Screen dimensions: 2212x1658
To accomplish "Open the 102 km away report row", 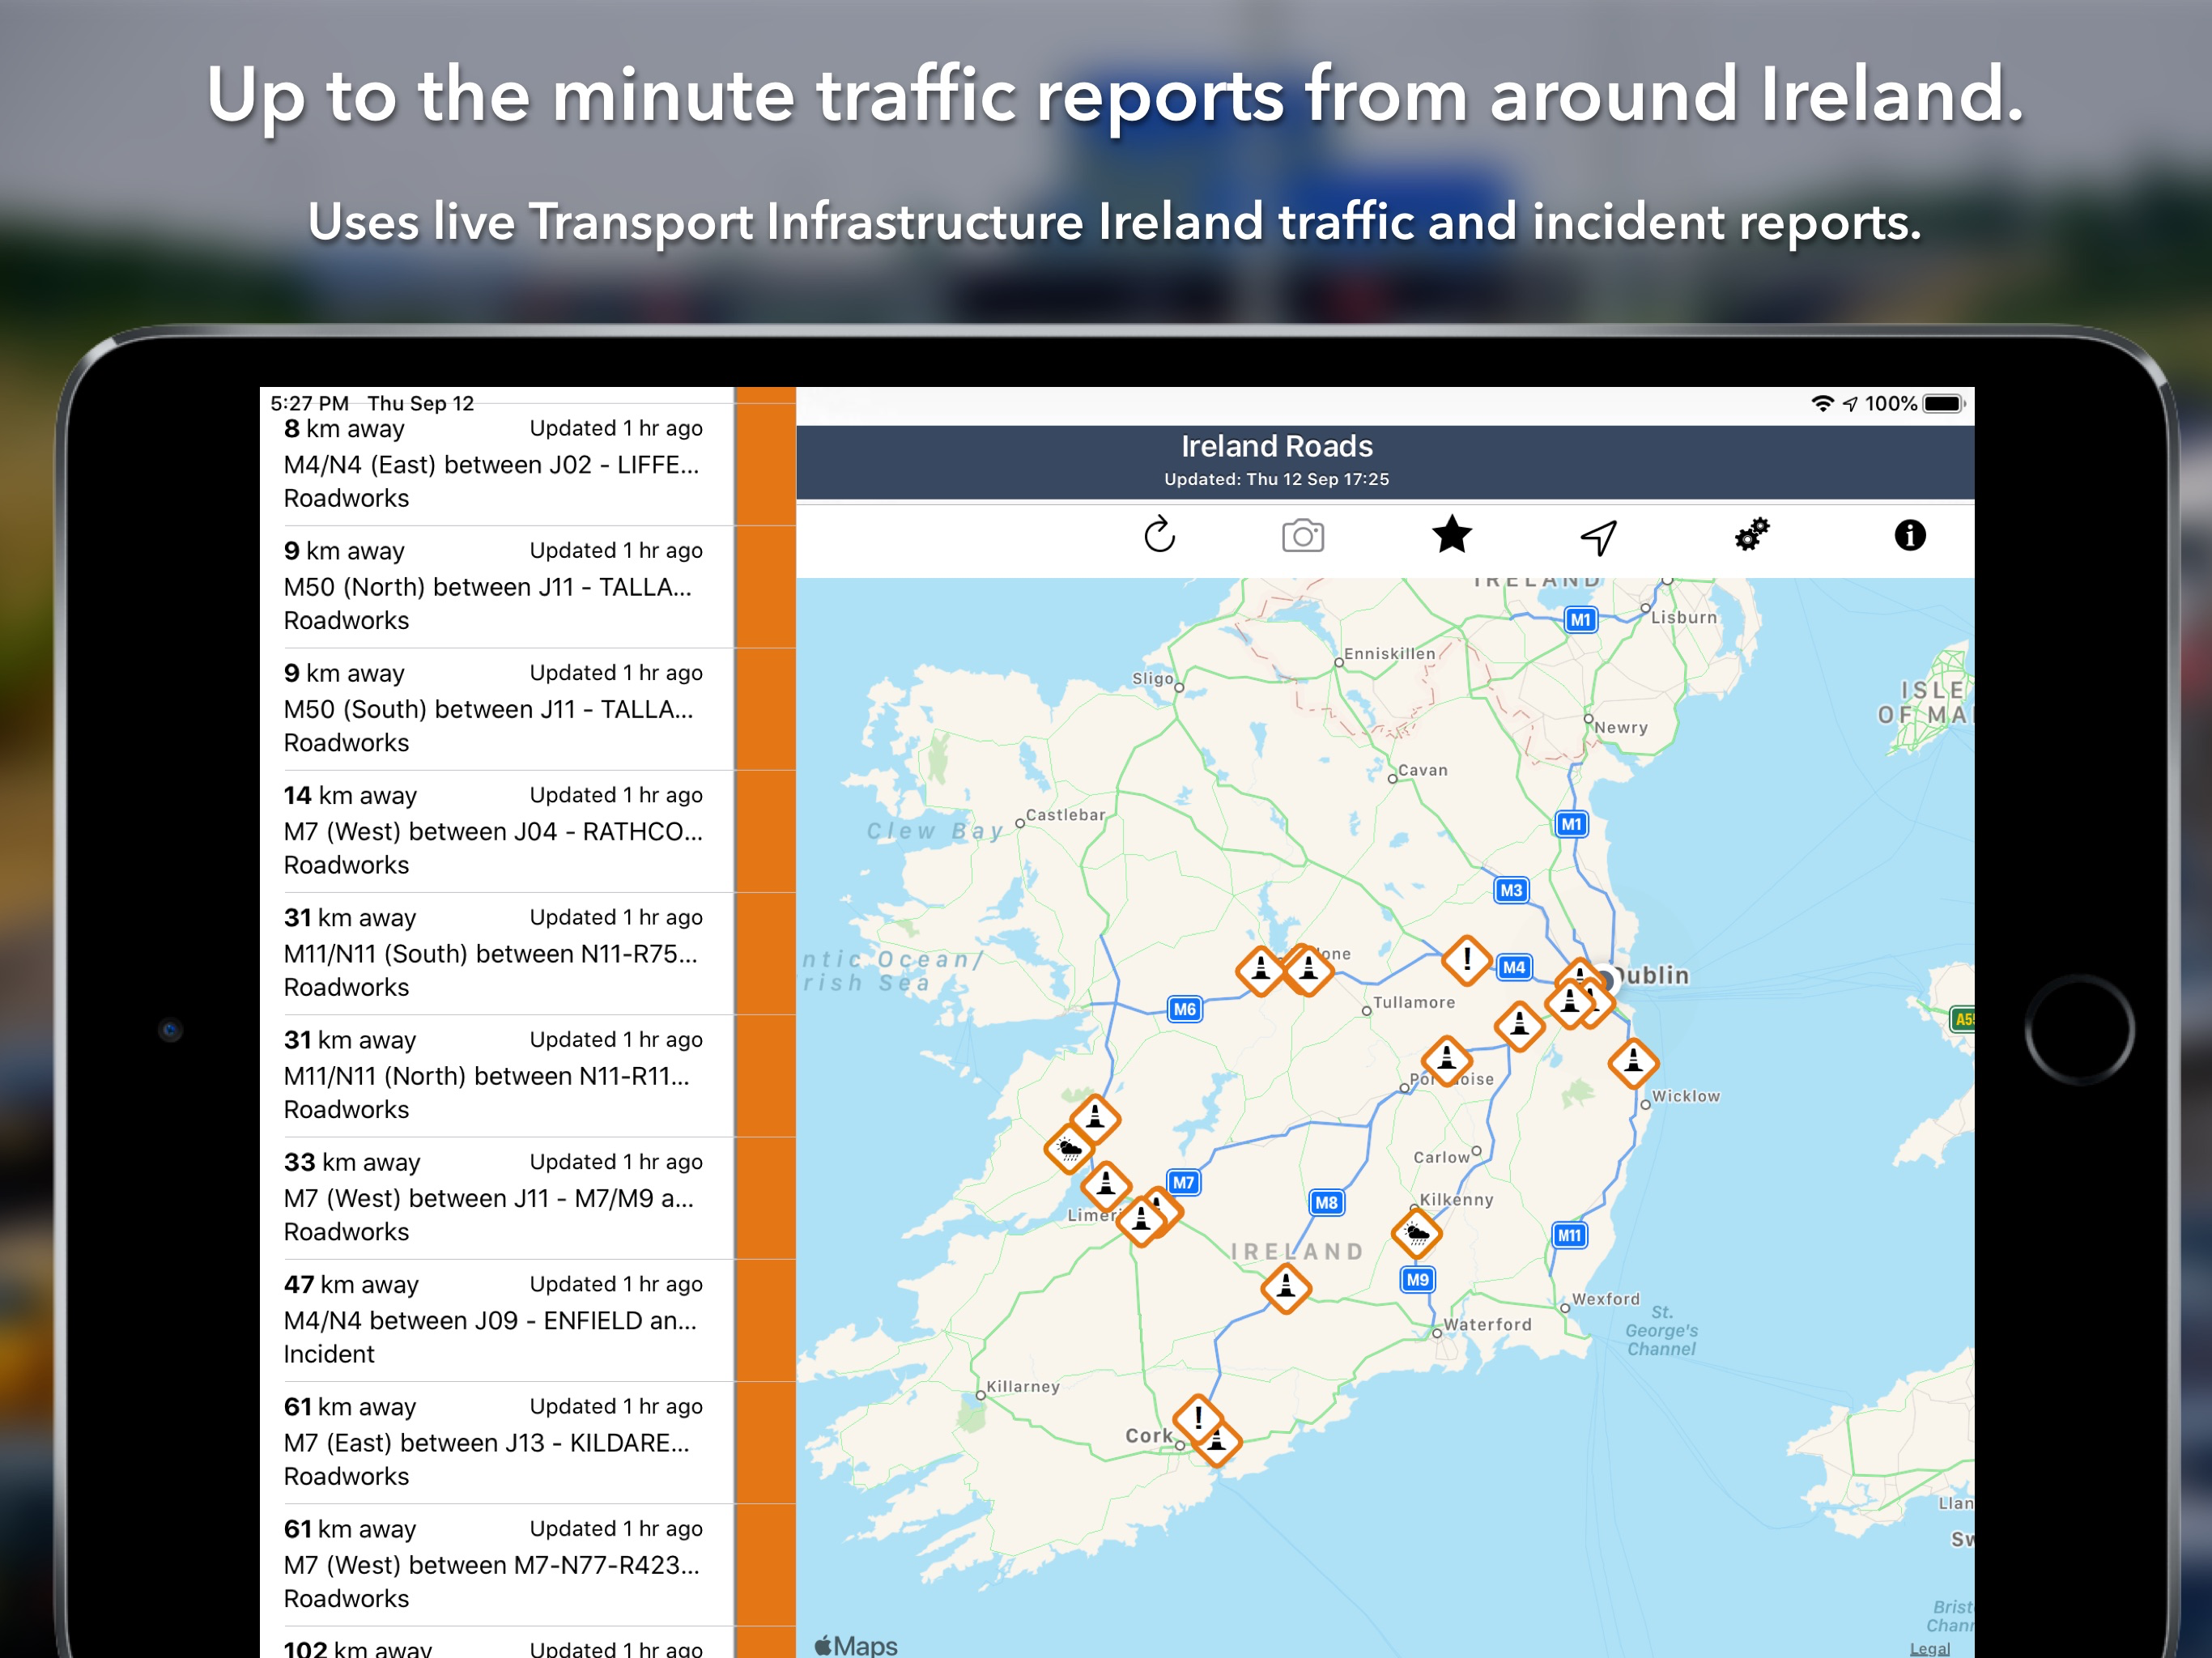I will [x=497, y=1643].
